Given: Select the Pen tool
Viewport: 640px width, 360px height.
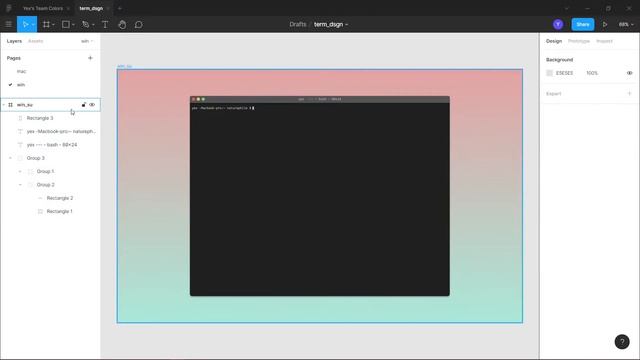Looking at the screenshot, I should [85, 24].
